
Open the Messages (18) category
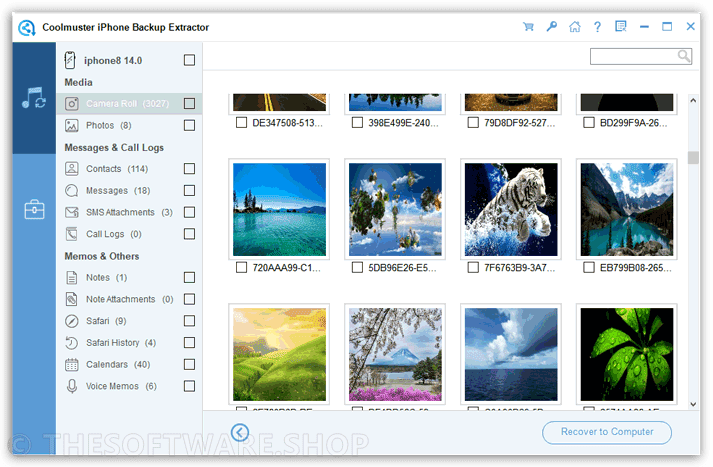pyautogui.click(x=129, y=191)
